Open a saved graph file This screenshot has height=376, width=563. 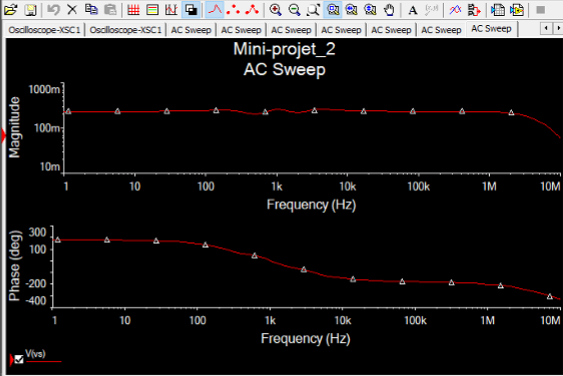coord(11,10)
